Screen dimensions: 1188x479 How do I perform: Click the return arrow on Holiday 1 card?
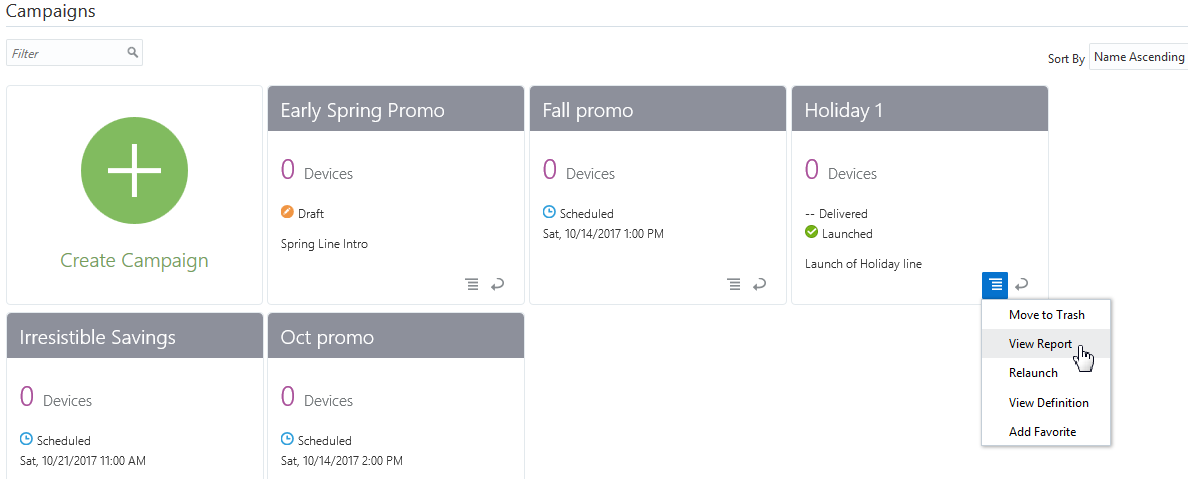point(1021,285)
